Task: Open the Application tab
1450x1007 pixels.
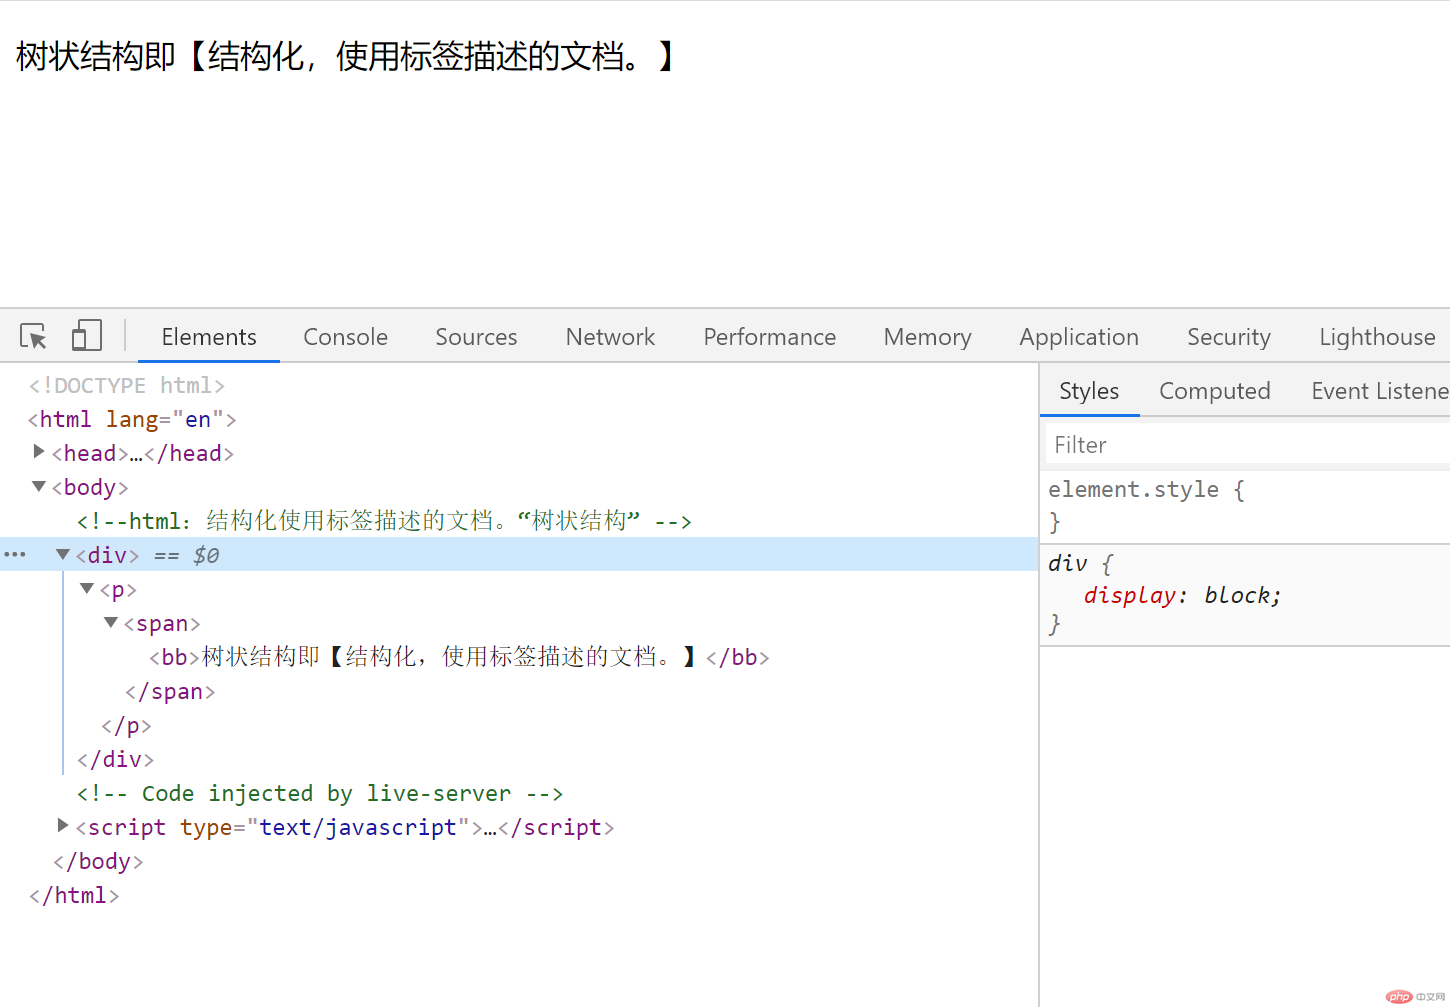Action: coord(1079,337)
